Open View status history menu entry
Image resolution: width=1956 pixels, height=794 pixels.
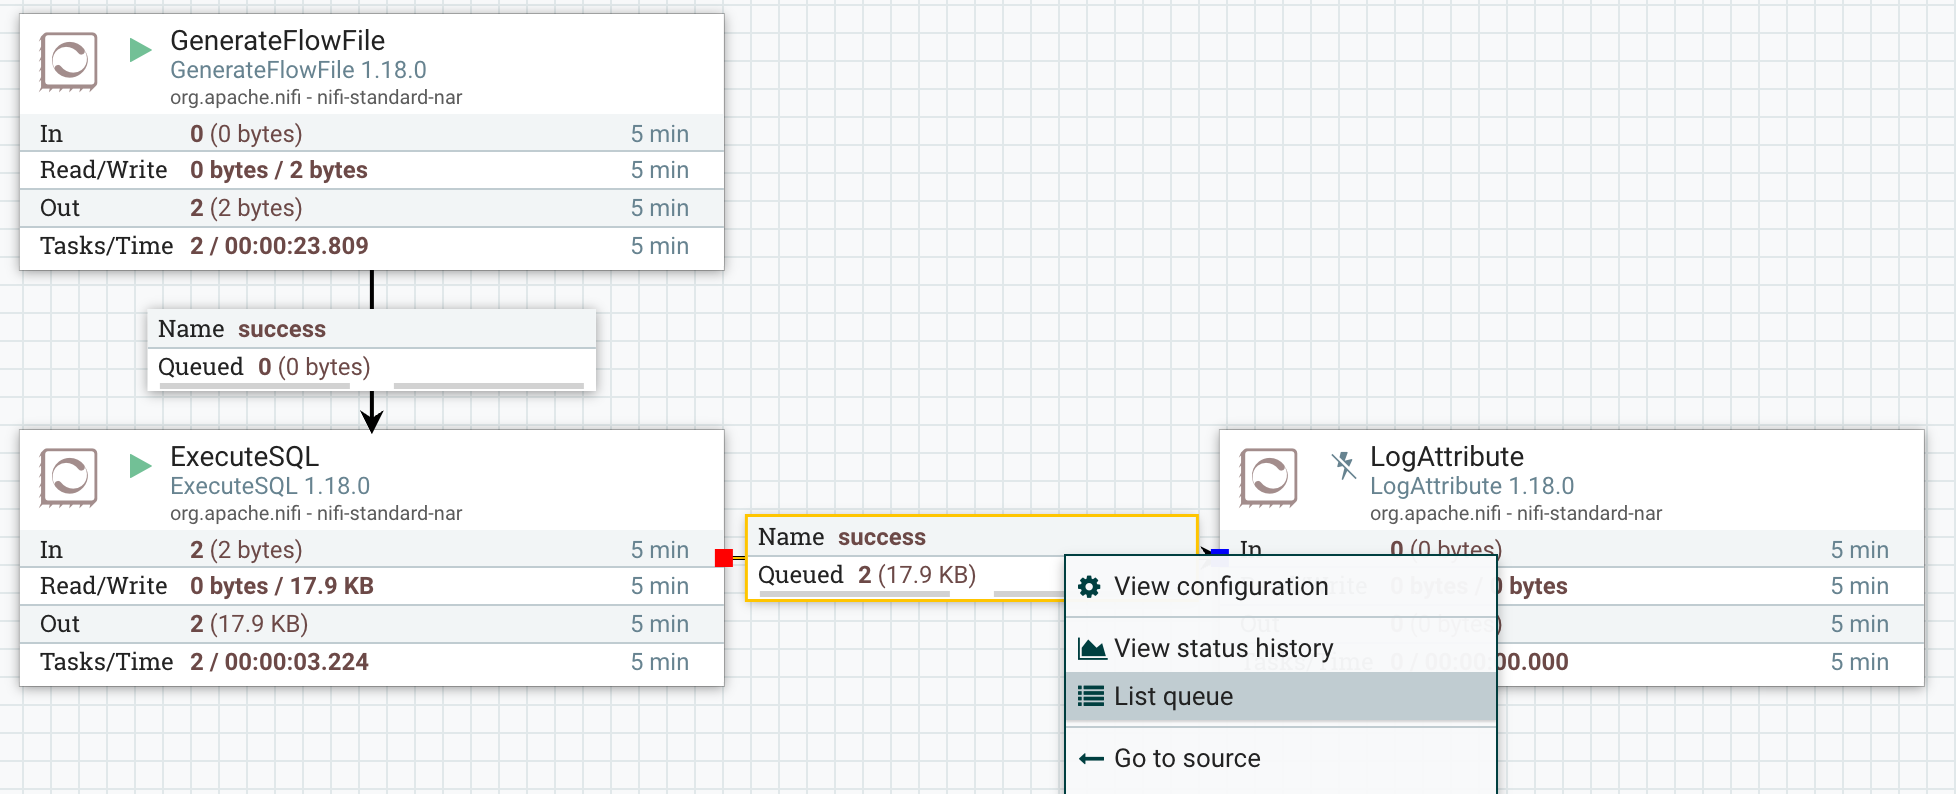1223,649
